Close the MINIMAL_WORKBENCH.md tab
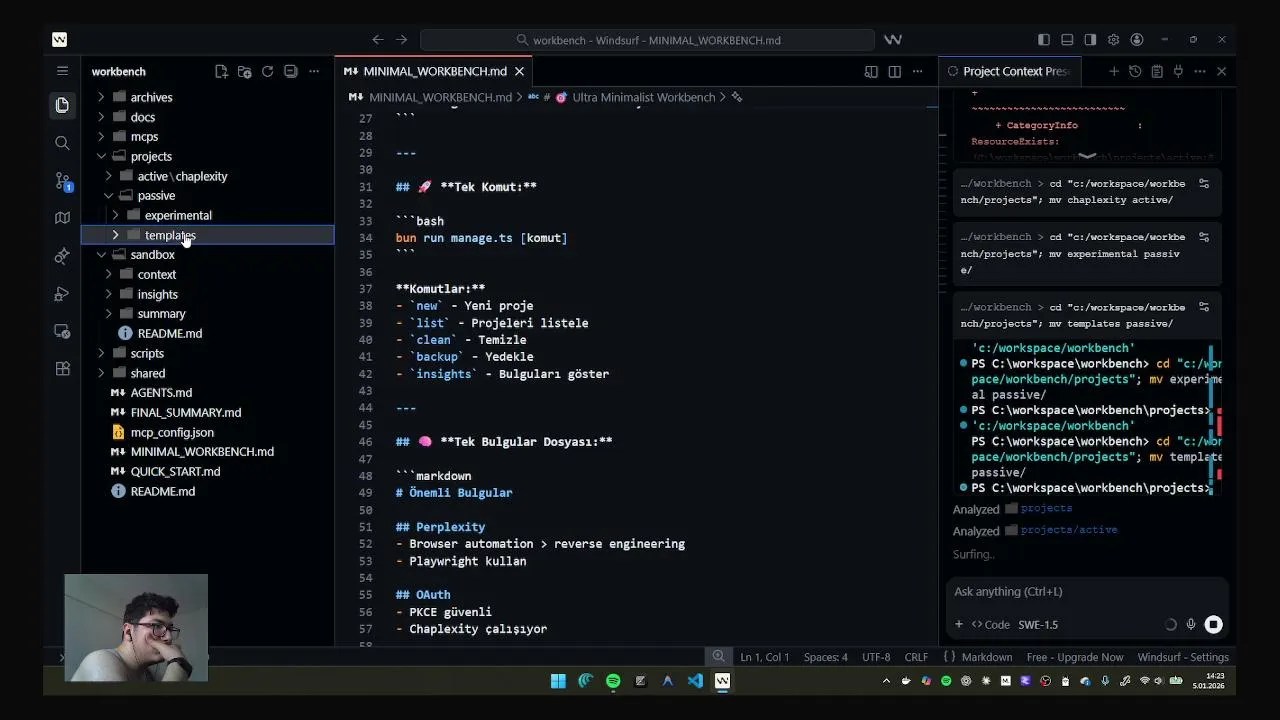1280x720 pixels. point(519,72)
